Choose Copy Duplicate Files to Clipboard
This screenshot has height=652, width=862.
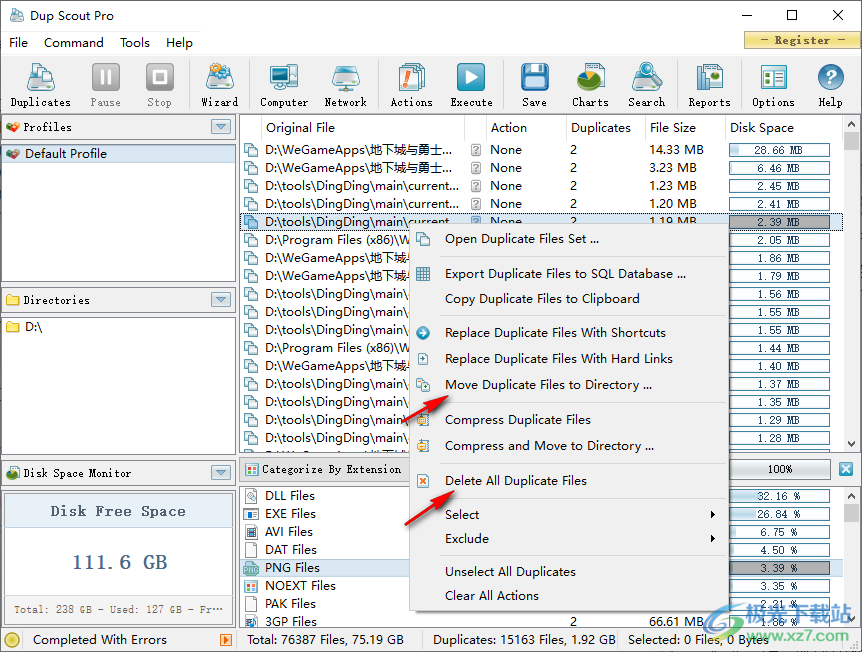(x=569, y=299)
